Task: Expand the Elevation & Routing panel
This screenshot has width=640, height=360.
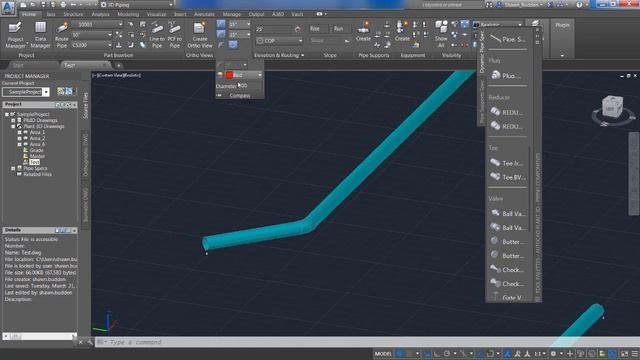Action: (279, 55)
